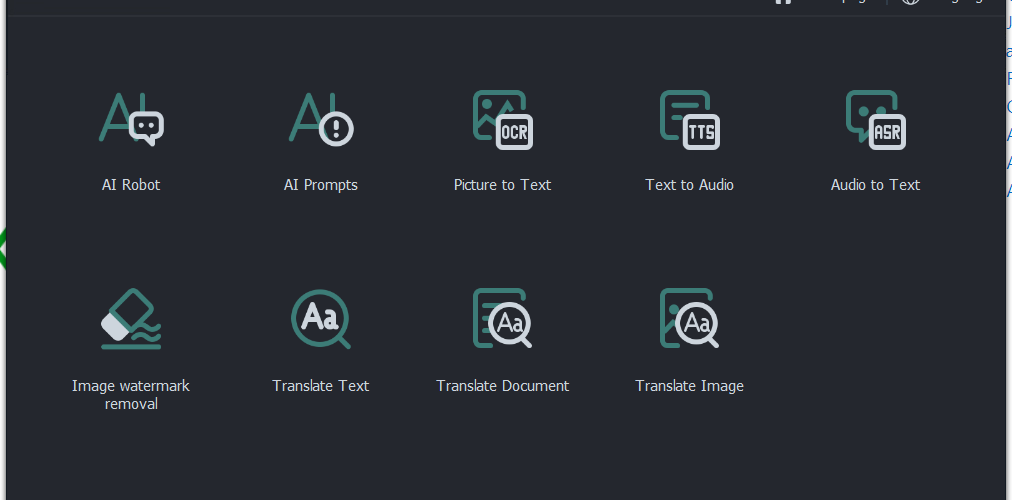Choose the Image watermark removal label
The width and height of the screenshot is (1012, 500).
[131, 395]
